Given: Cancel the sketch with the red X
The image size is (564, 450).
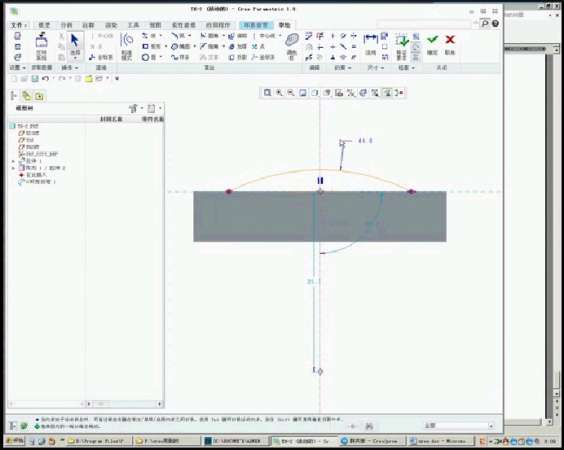Looking at the screenshot, I should [450, 44].
